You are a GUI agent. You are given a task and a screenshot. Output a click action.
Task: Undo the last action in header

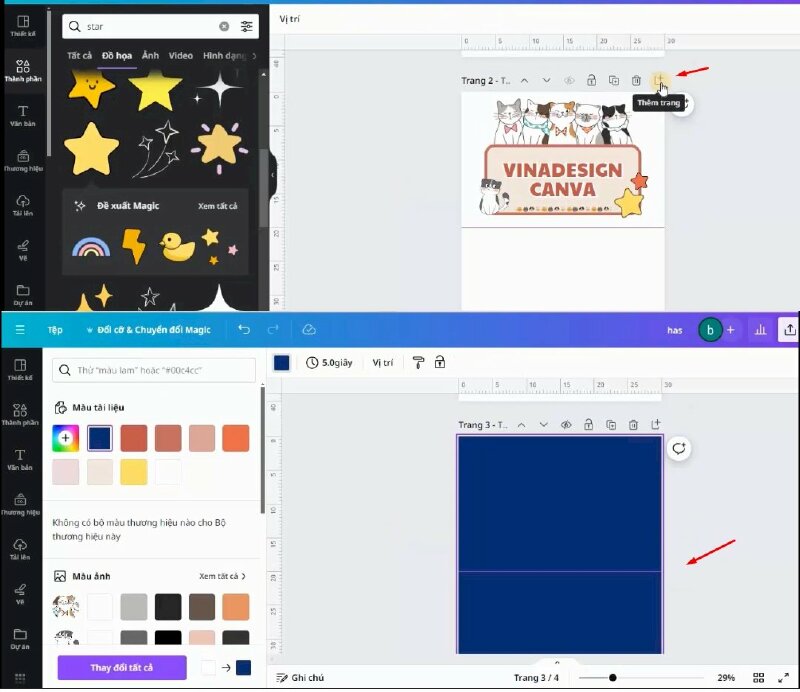pos(244,329)
